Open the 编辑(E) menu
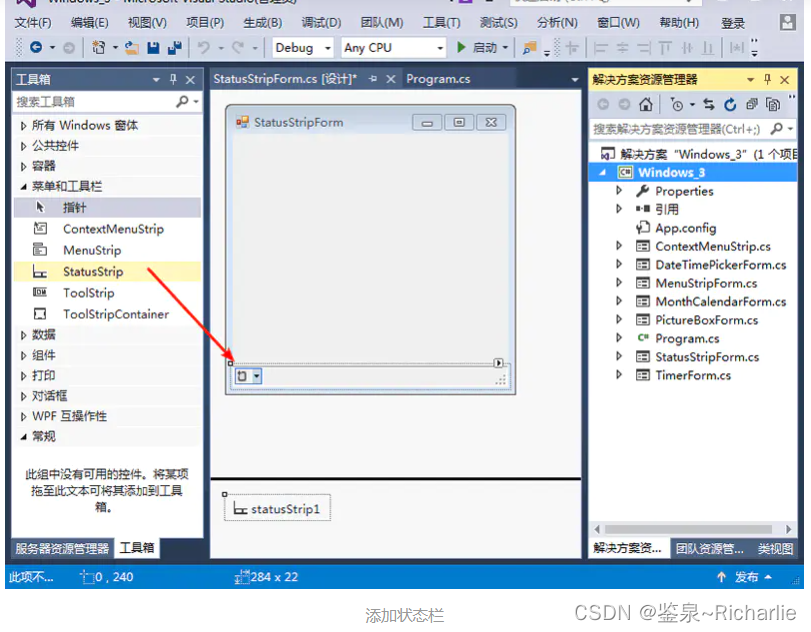 pyautogui.click(x=90, y=23)
